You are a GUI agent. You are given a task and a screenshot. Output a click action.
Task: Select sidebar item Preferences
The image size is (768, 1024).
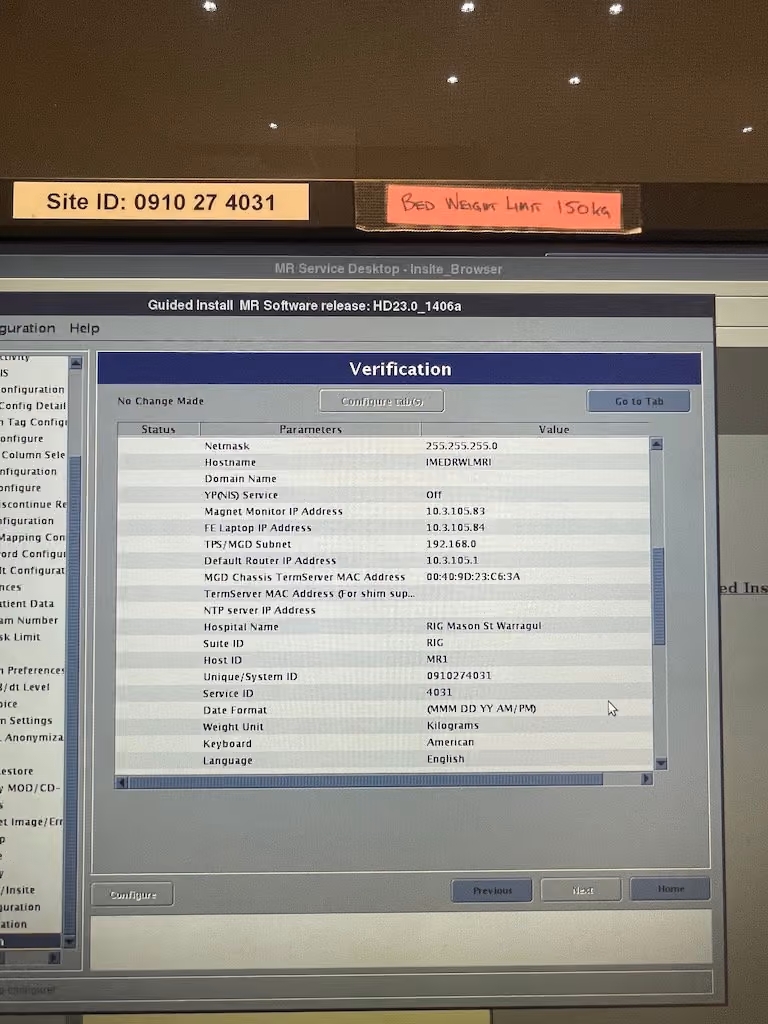(33, 670)
